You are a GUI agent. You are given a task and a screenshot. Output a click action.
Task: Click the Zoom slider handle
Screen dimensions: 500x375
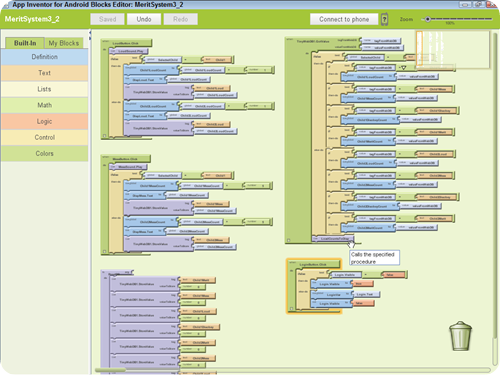pos(427,19)
